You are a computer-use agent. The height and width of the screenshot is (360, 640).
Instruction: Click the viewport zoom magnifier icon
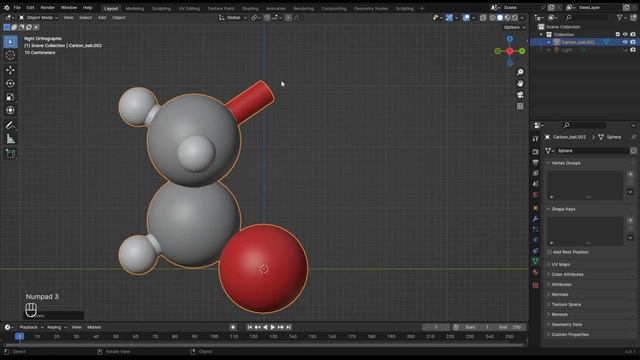tap(520, 72)
